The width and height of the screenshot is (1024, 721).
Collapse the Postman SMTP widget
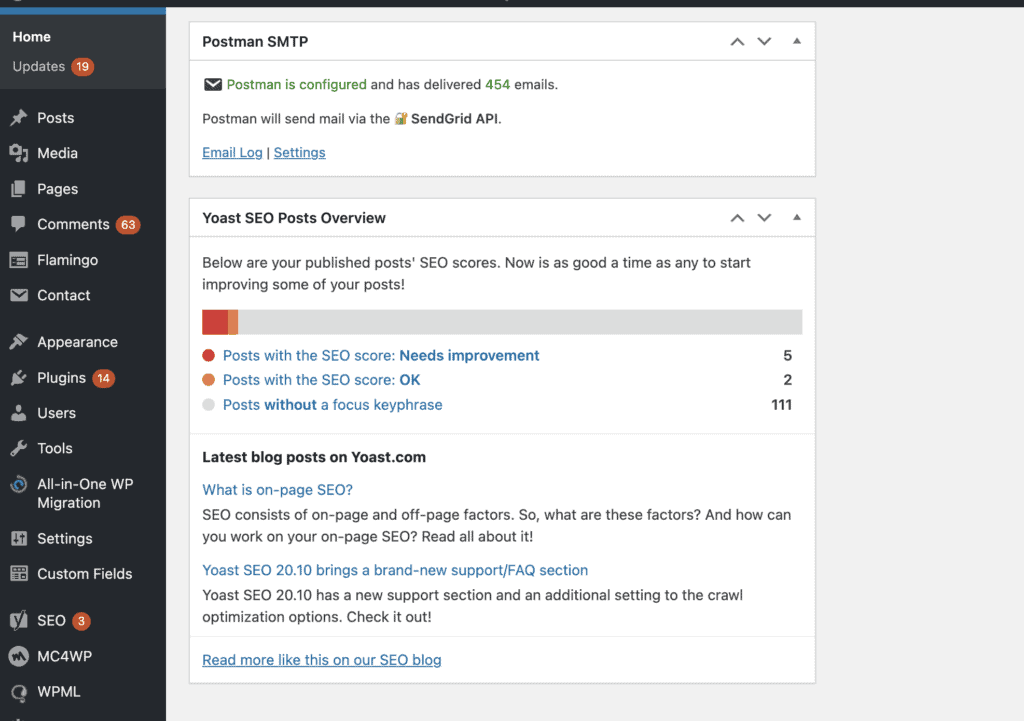796,41
